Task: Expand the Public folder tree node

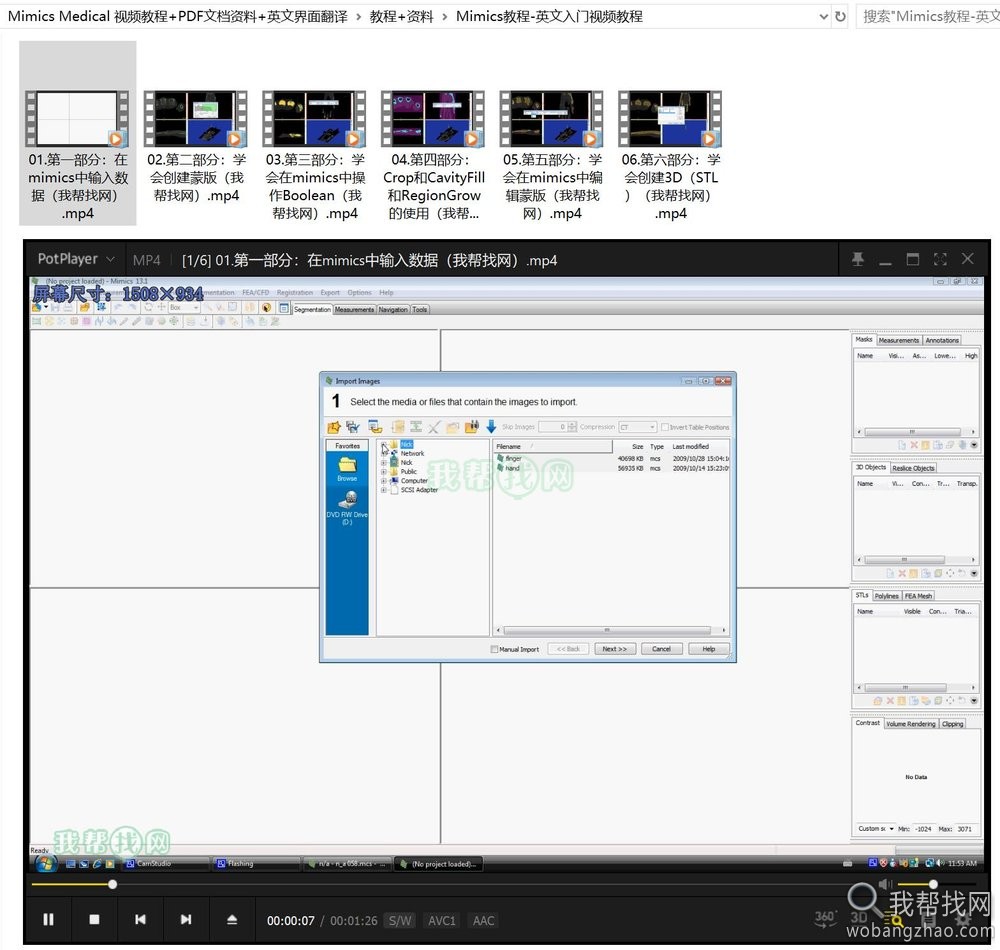Action: click(x=384, y=472)
